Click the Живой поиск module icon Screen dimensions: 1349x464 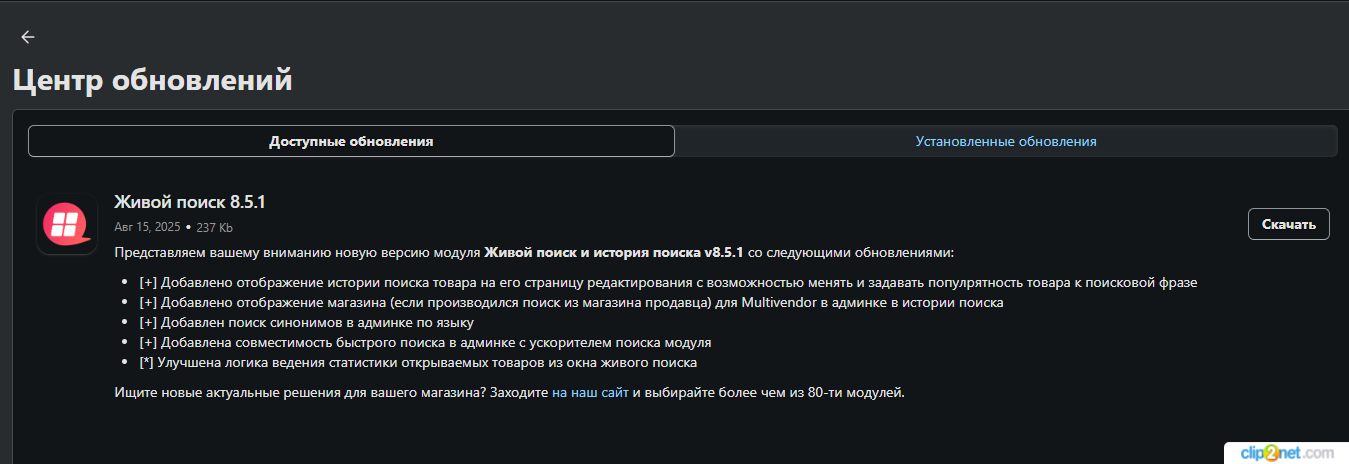66,224
